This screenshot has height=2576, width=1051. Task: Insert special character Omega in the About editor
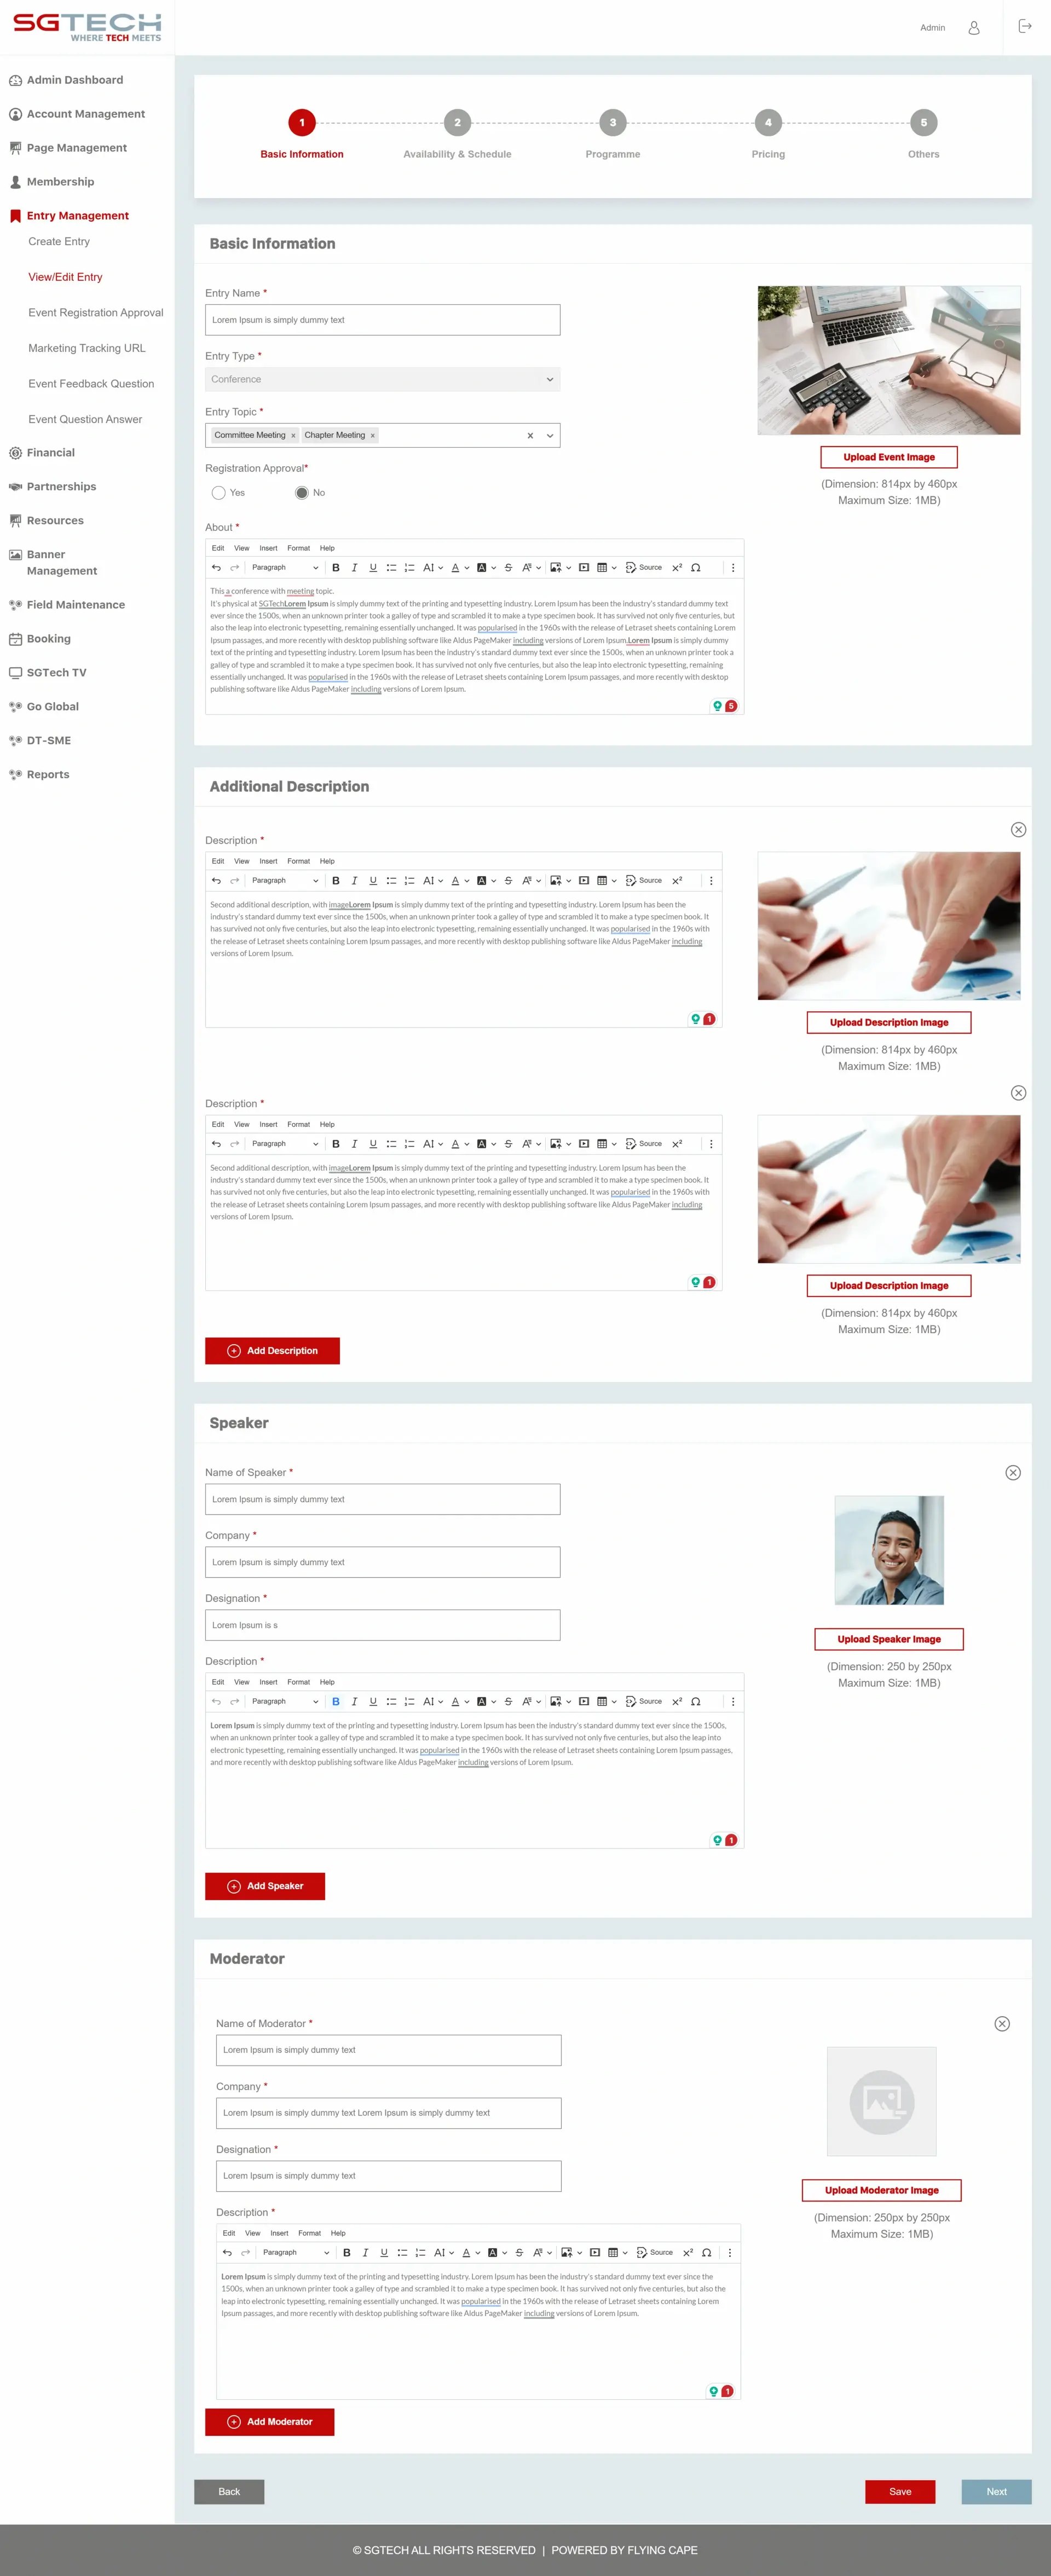pyautogui.click(x=695, y=567)
